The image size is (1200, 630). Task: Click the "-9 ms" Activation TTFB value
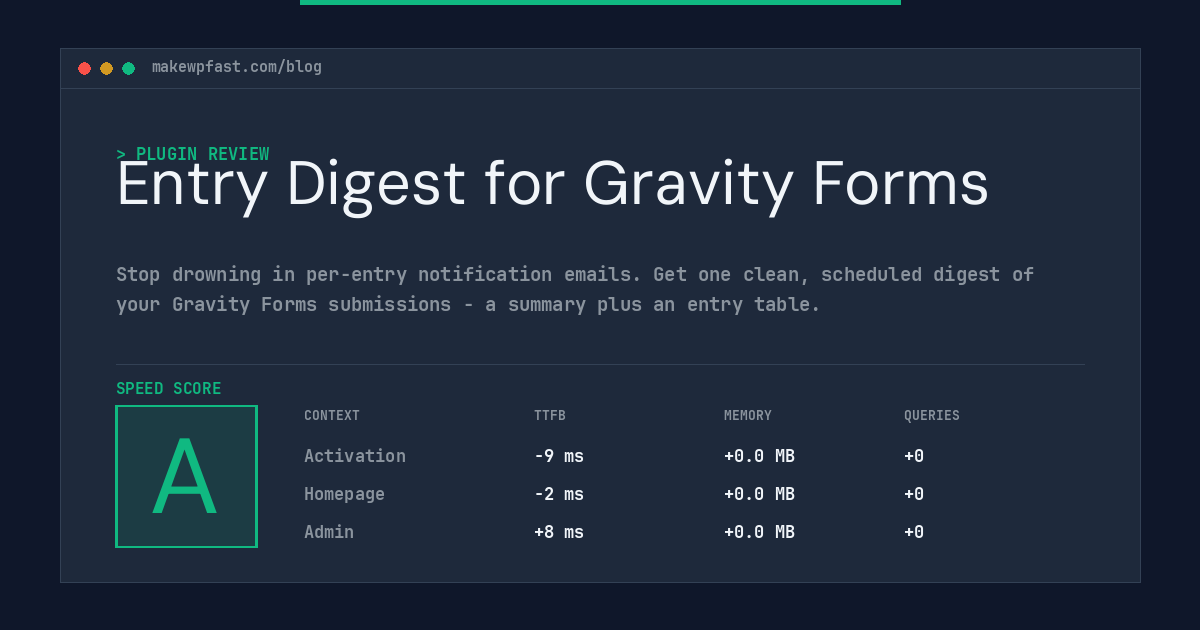pos(559,456)
